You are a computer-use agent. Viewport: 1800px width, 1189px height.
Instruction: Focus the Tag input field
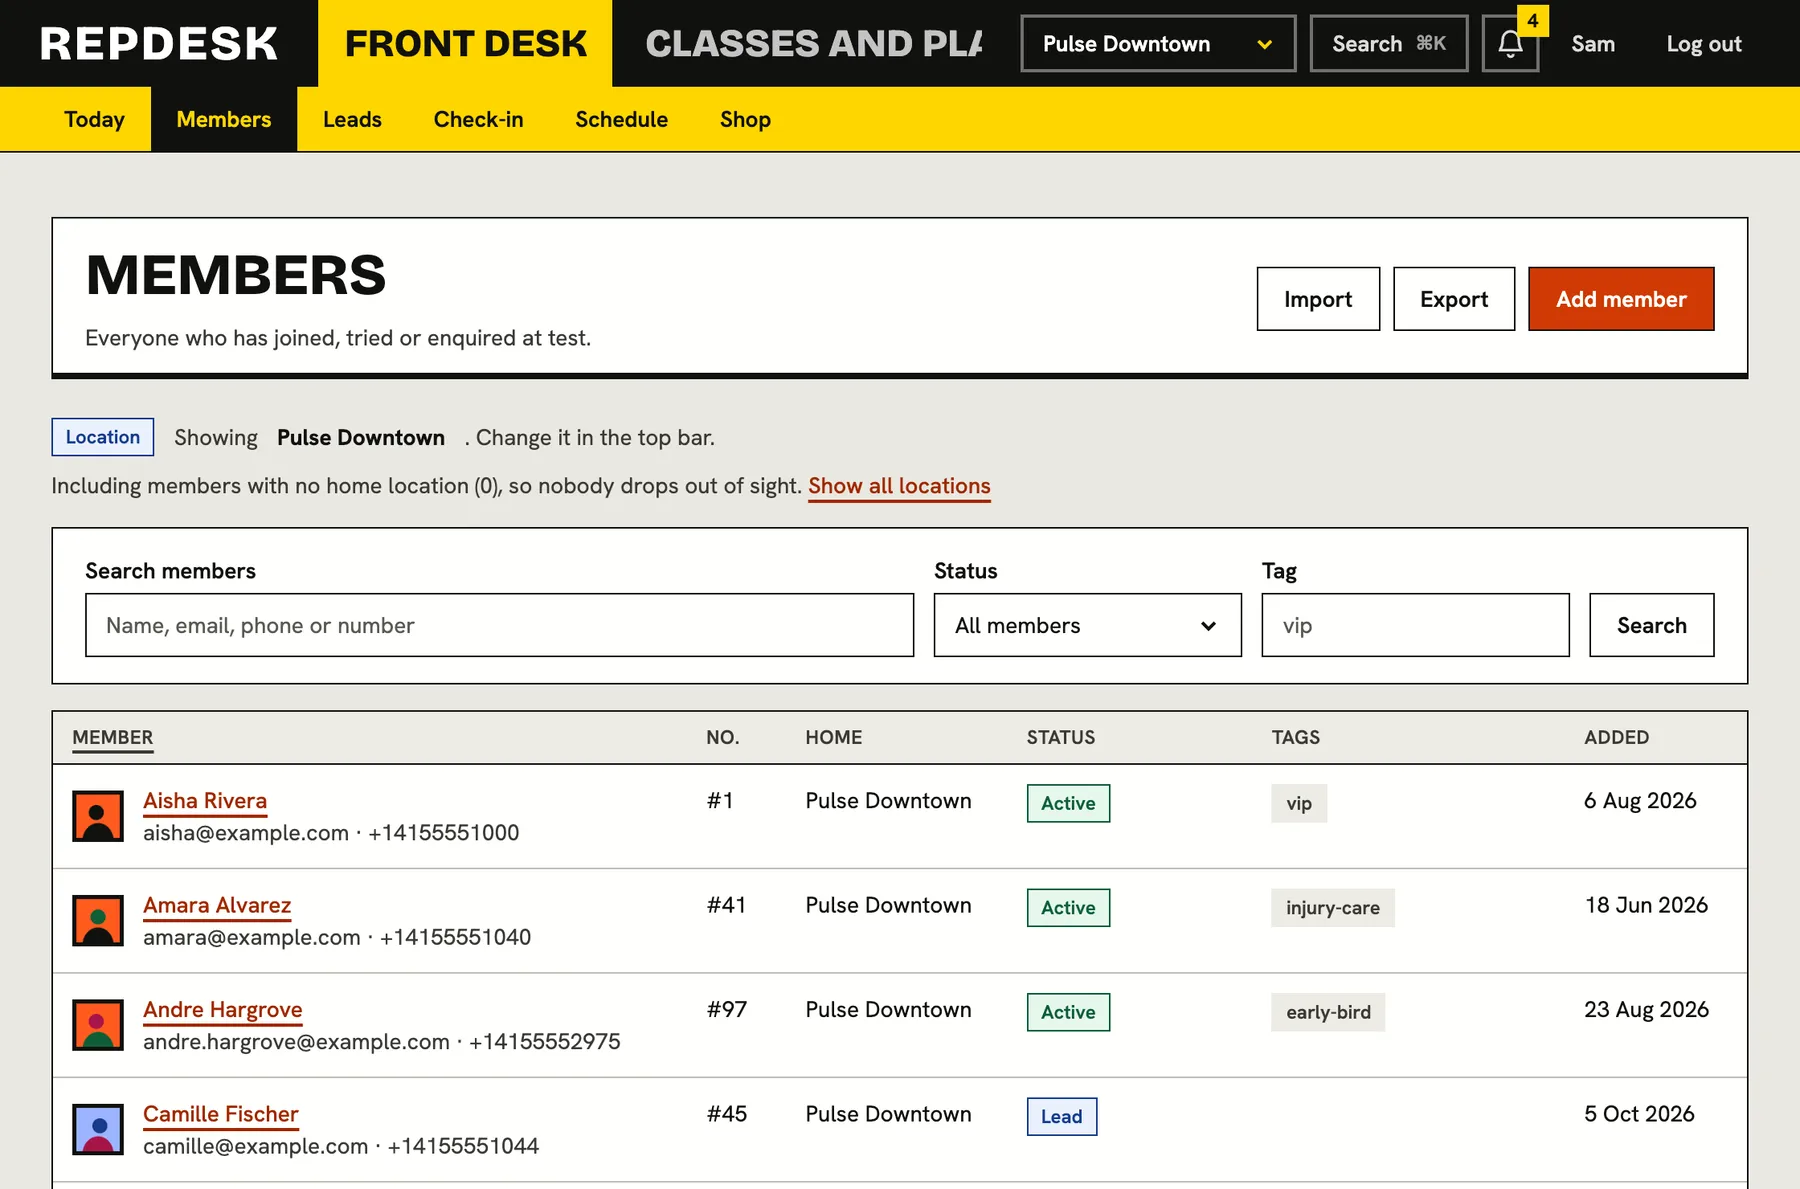[1415, 625]
